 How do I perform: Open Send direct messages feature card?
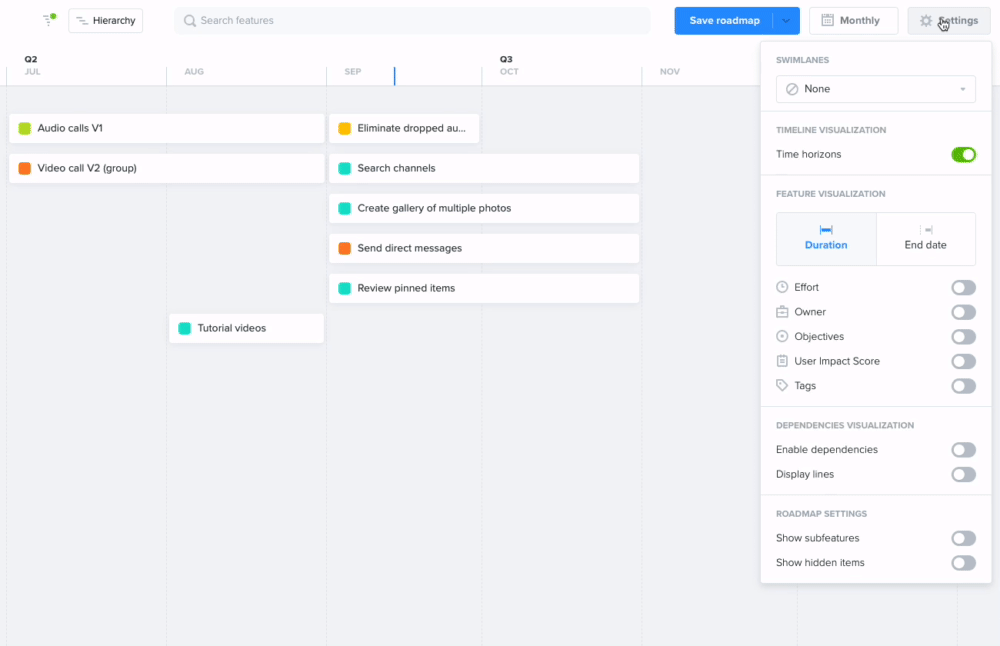pyautogui.click(x=484, y=248)
